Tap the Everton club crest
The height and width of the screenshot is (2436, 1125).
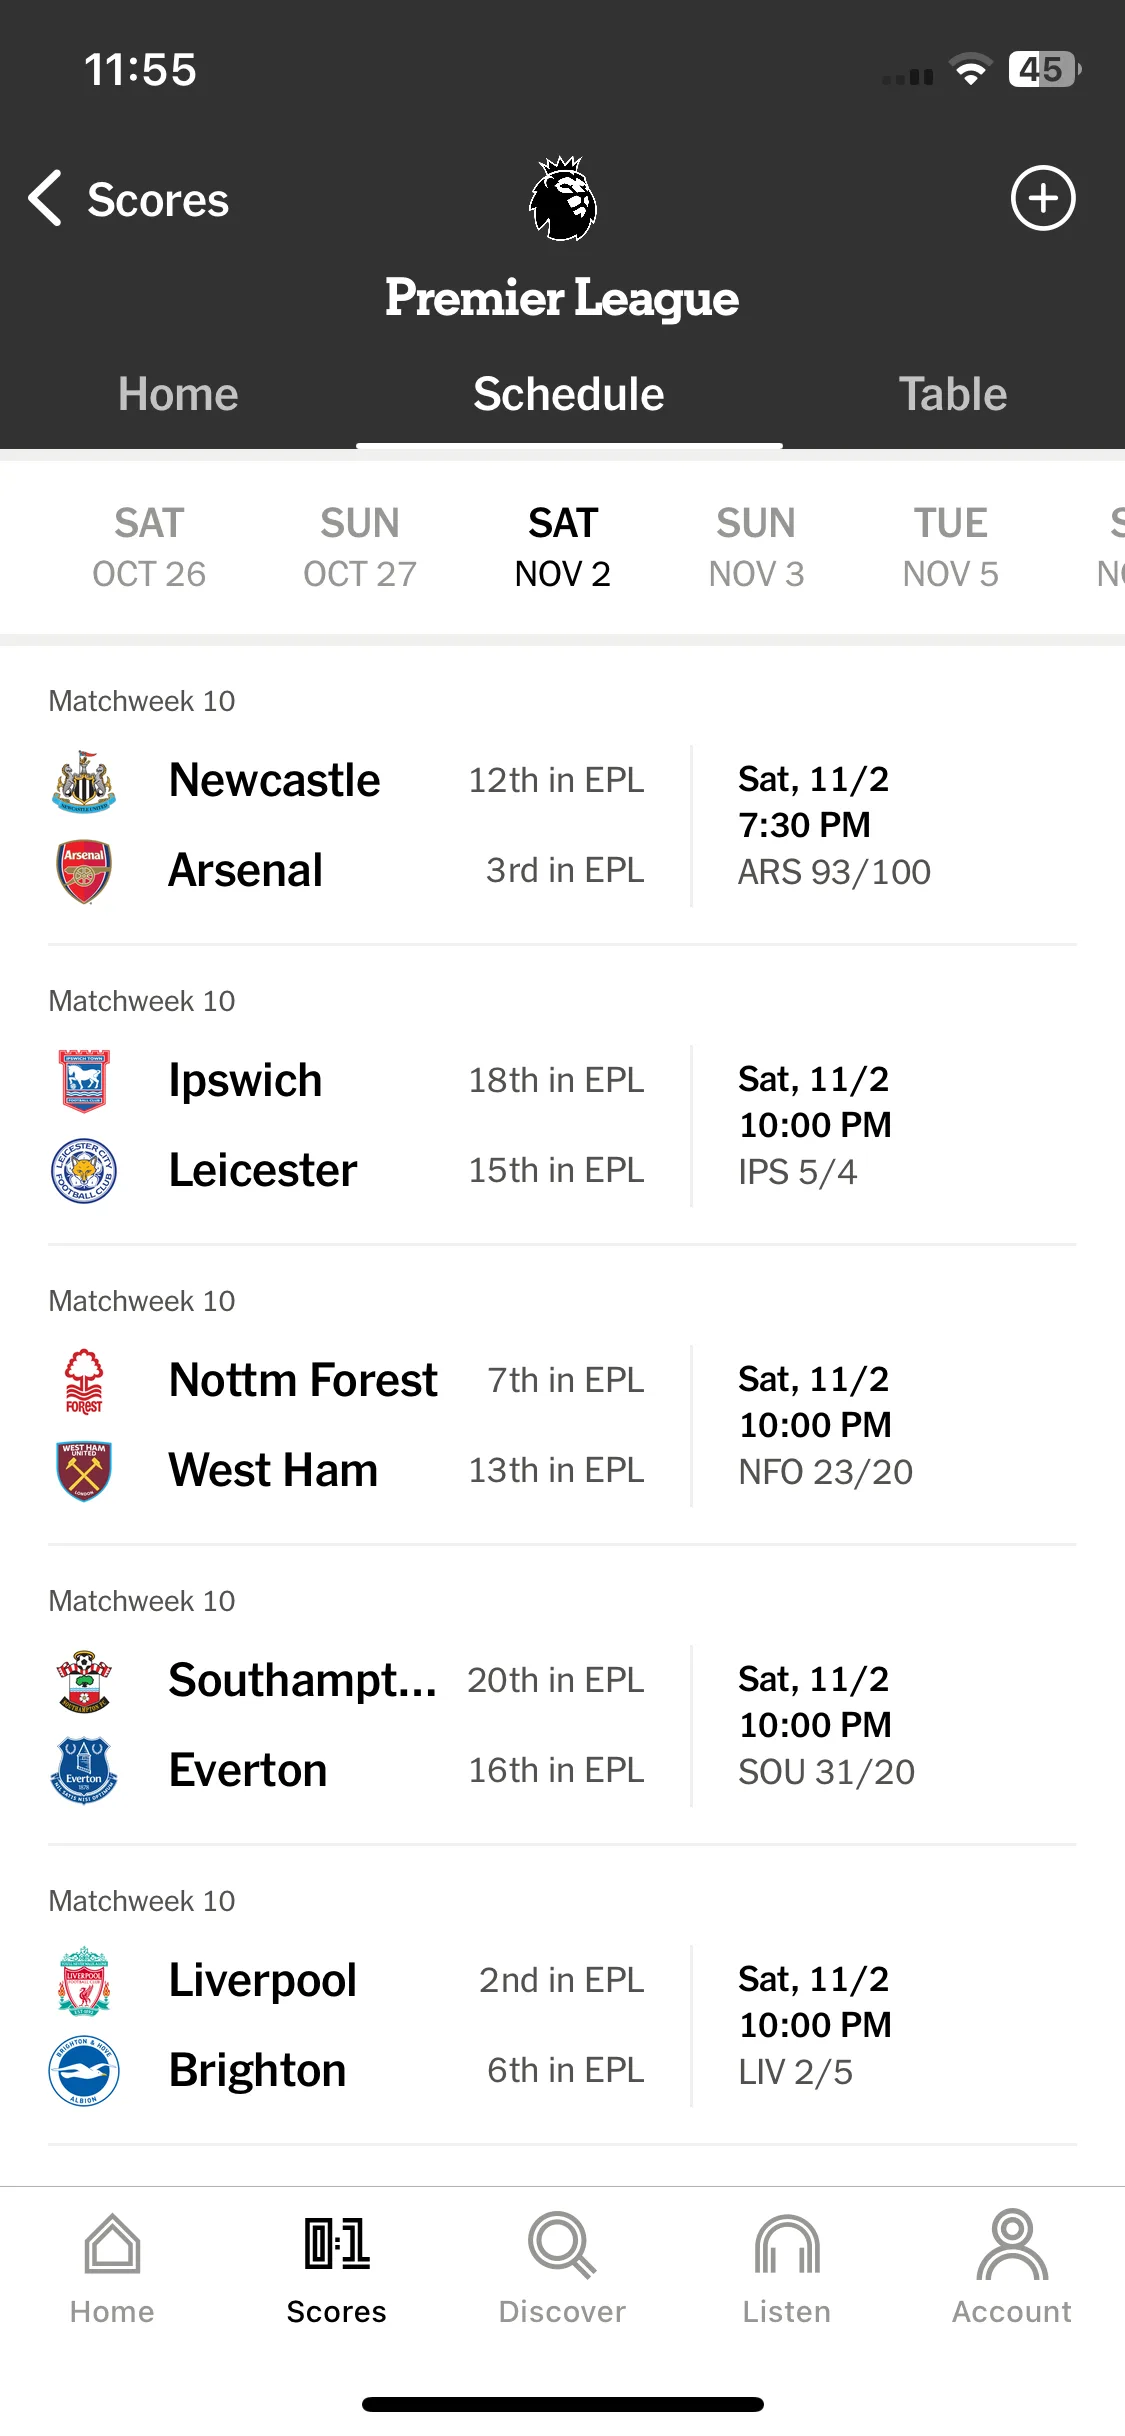[x=84, y=1770]
